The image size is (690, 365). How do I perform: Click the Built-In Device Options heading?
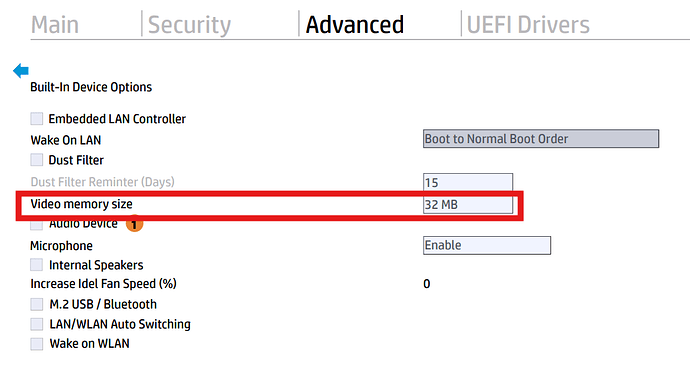(x=91, y=87)
